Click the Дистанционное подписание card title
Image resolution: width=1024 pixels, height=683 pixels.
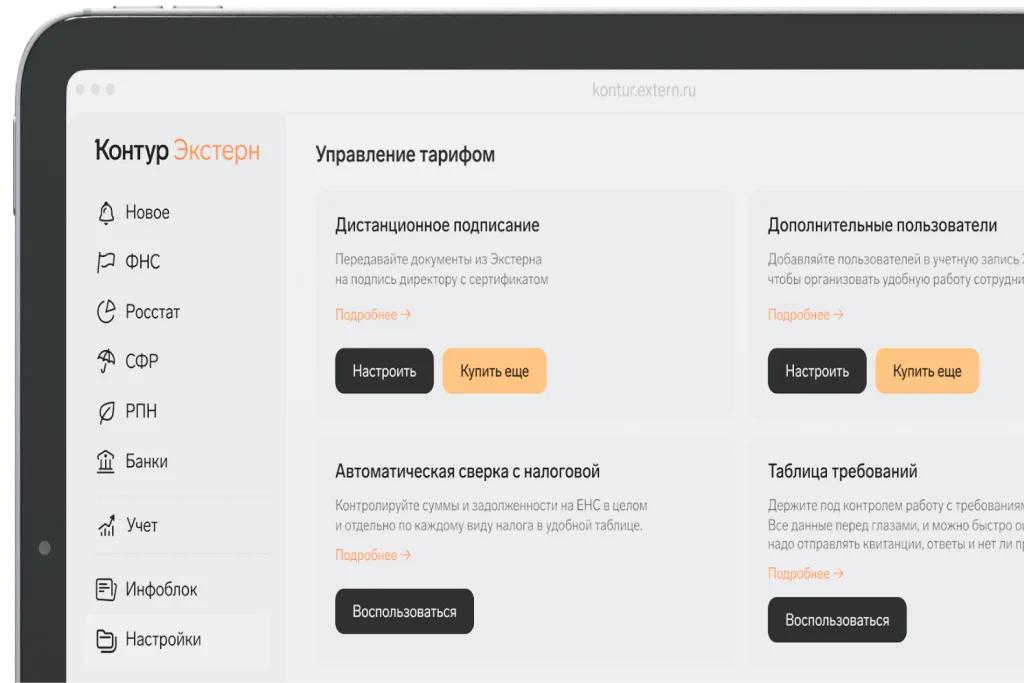(x=437, y=225)
